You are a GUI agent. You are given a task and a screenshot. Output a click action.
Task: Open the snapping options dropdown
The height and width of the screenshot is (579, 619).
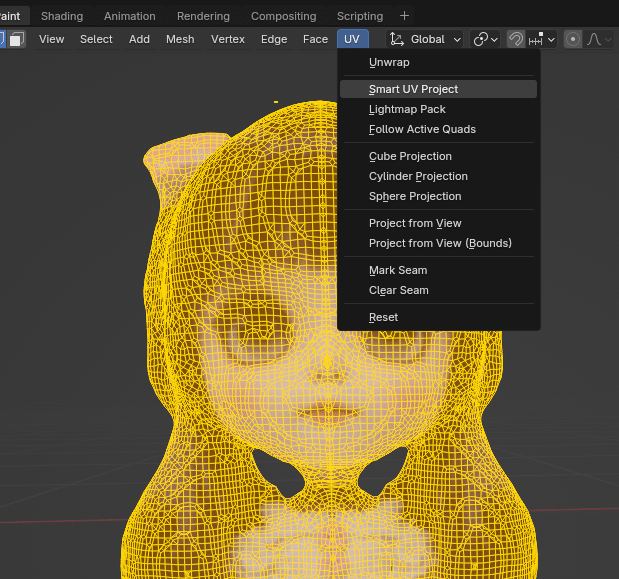pyautogui.click(x=542, y=39)
